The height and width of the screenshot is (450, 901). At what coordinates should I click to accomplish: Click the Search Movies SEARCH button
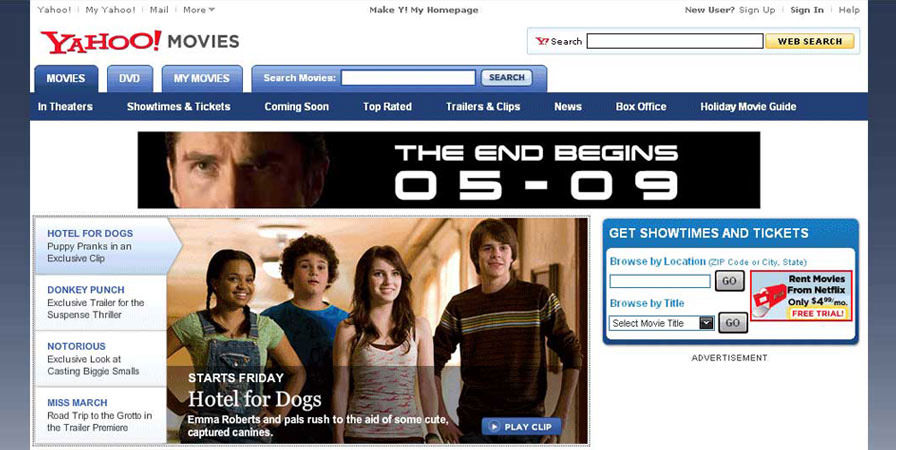pyautogui.click(x=506, y=78)
